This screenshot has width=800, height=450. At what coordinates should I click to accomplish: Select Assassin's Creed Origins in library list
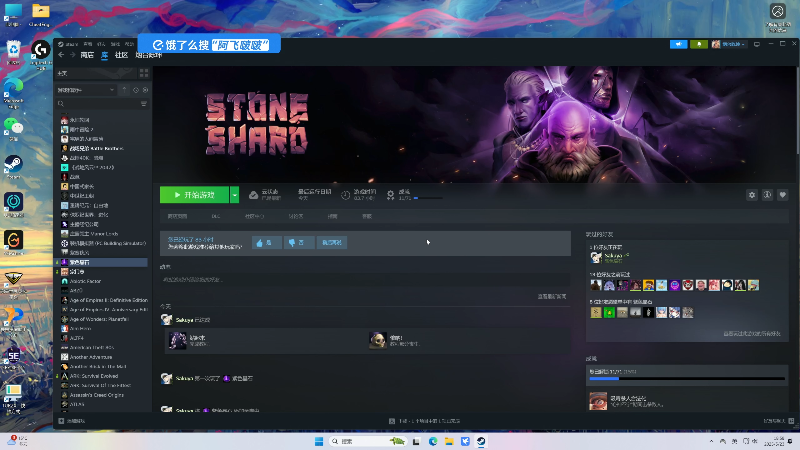point(96,395)
